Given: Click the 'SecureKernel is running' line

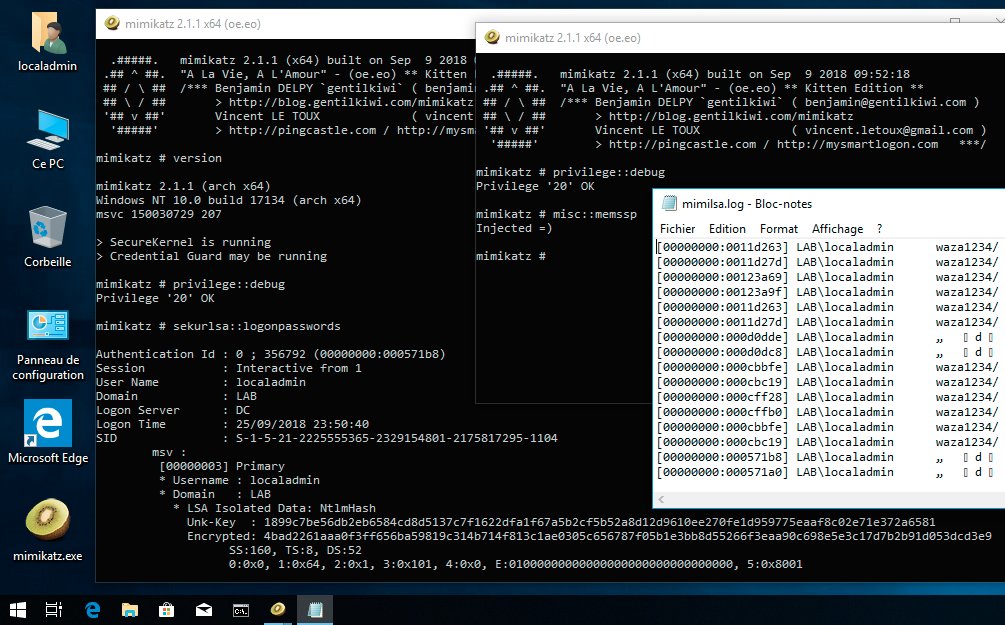Looking at the screenshot, I should coord(183,242).
